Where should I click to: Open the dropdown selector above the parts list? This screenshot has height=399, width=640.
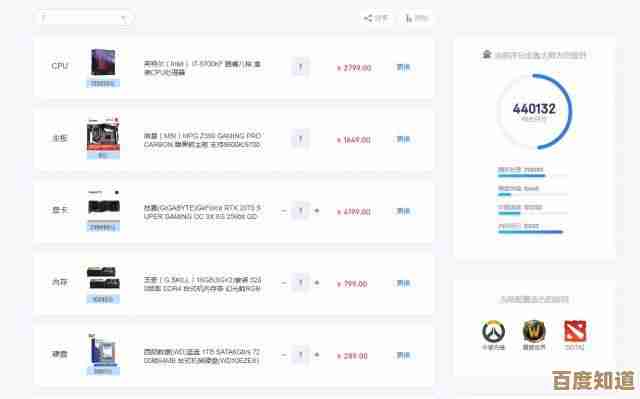click(84, 18)
